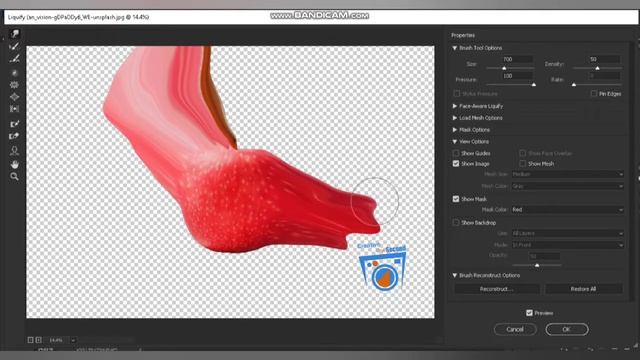Screen dimensions: 640x360
Task: Select the Bloat tool
Action: (x=14, y=97)
